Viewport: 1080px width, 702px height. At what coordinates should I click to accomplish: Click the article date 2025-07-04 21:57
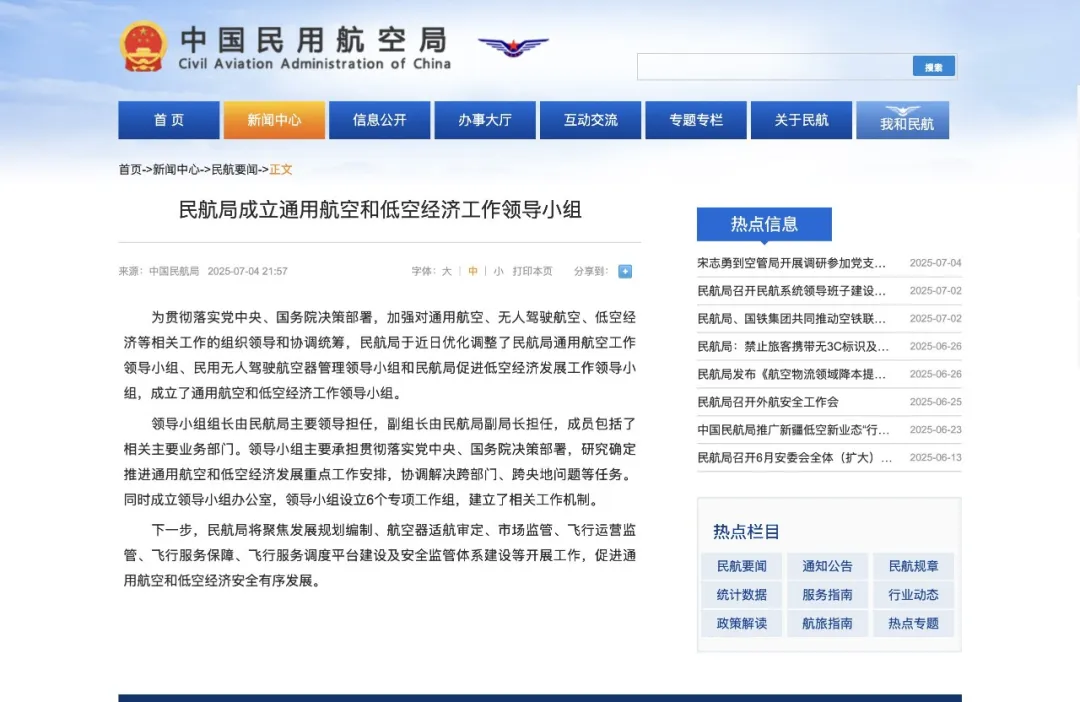tap(247, 271)
